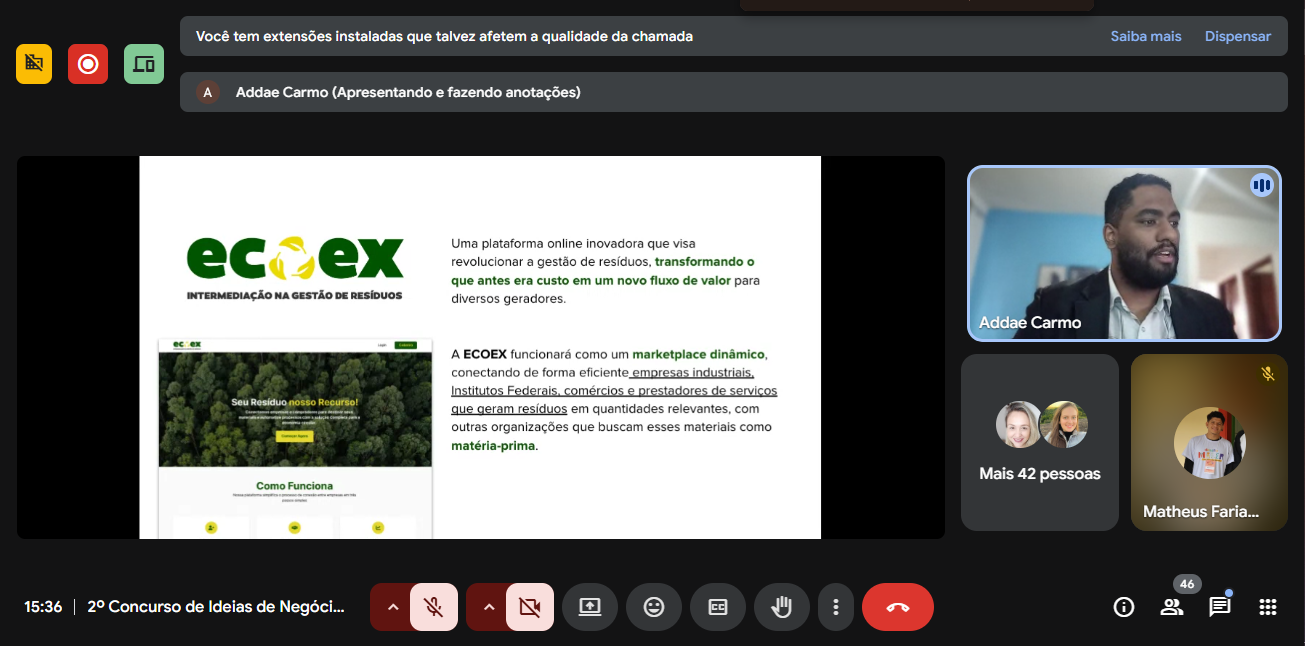Open the three-dot more options menu

[x=835, y=607]
